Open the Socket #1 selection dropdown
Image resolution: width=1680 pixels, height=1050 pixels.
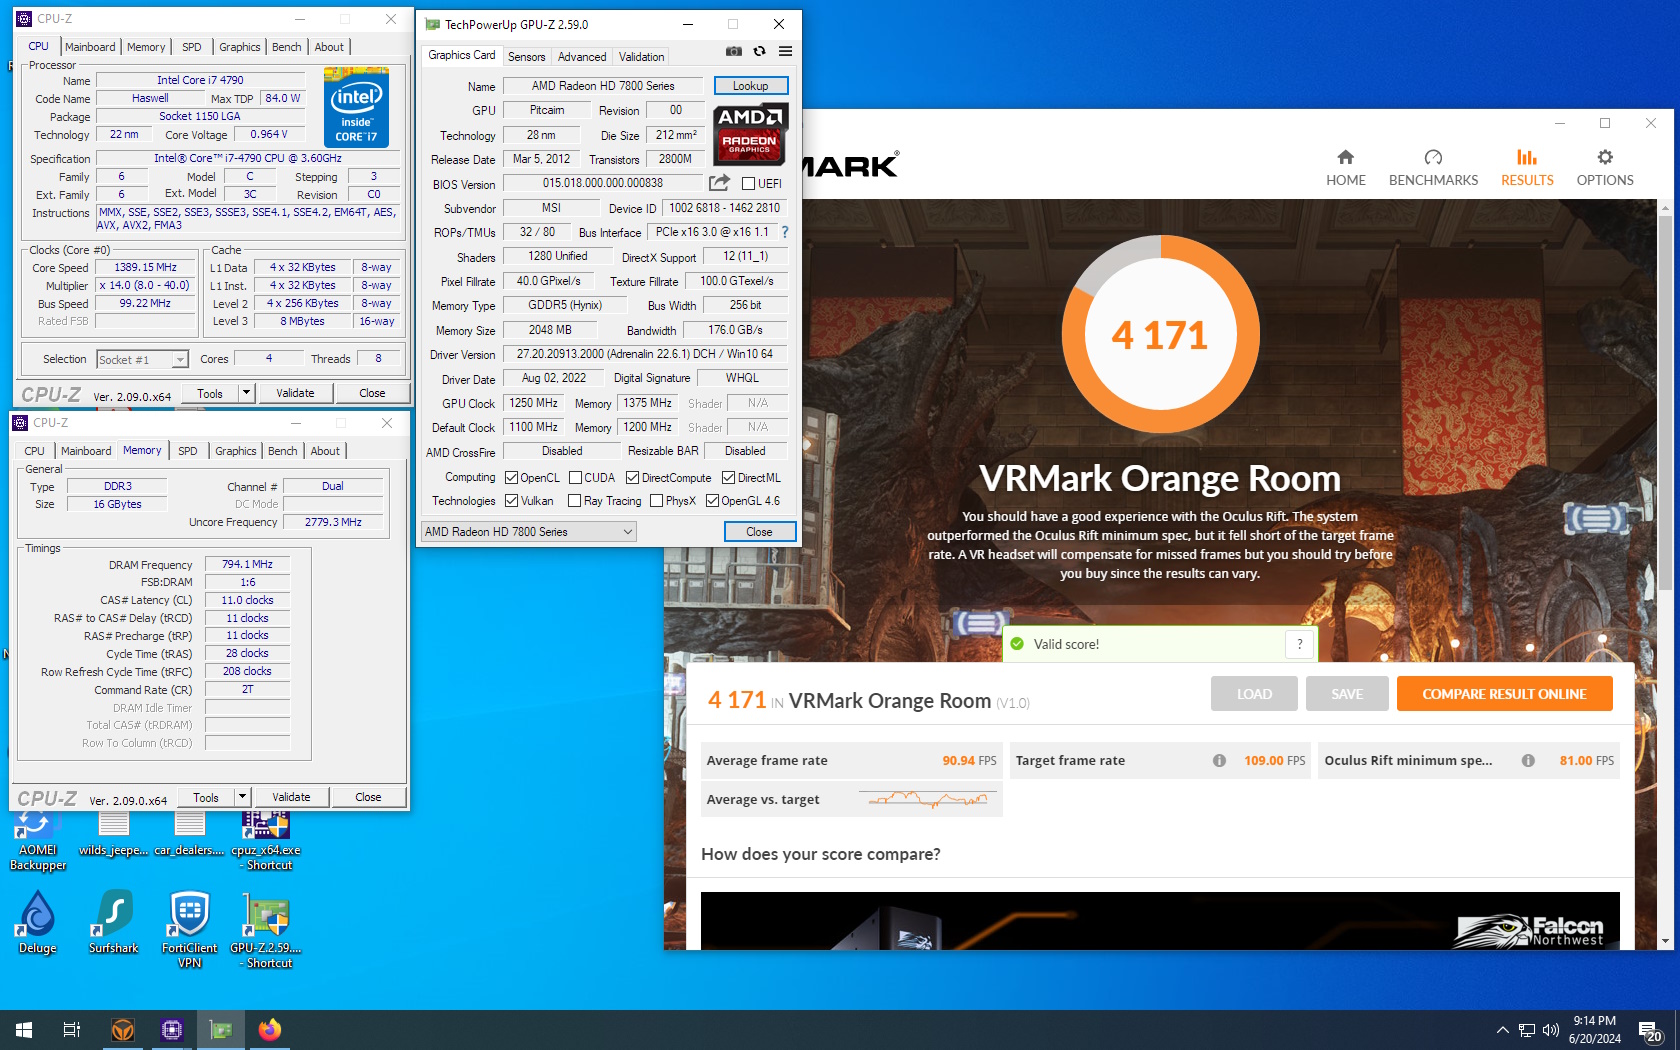pos(142,360)
